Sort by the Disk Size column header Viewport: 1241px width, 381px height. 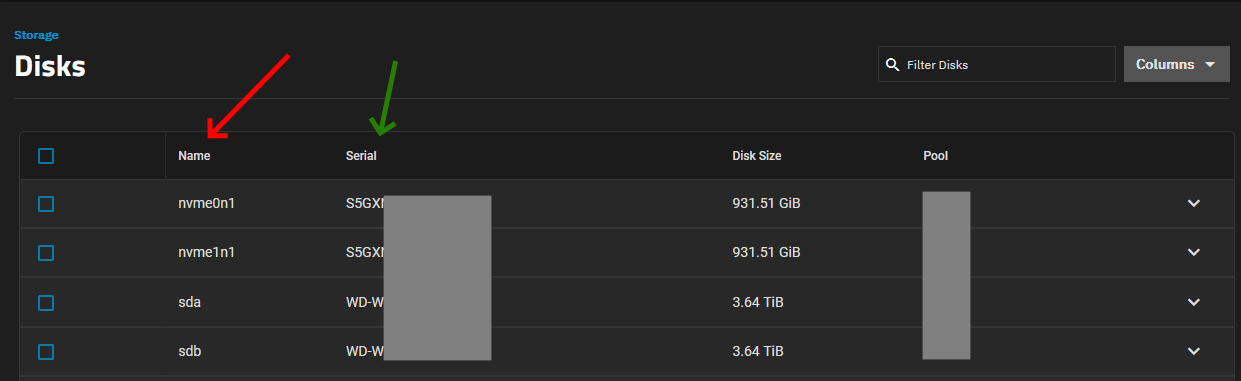point(757,156)
